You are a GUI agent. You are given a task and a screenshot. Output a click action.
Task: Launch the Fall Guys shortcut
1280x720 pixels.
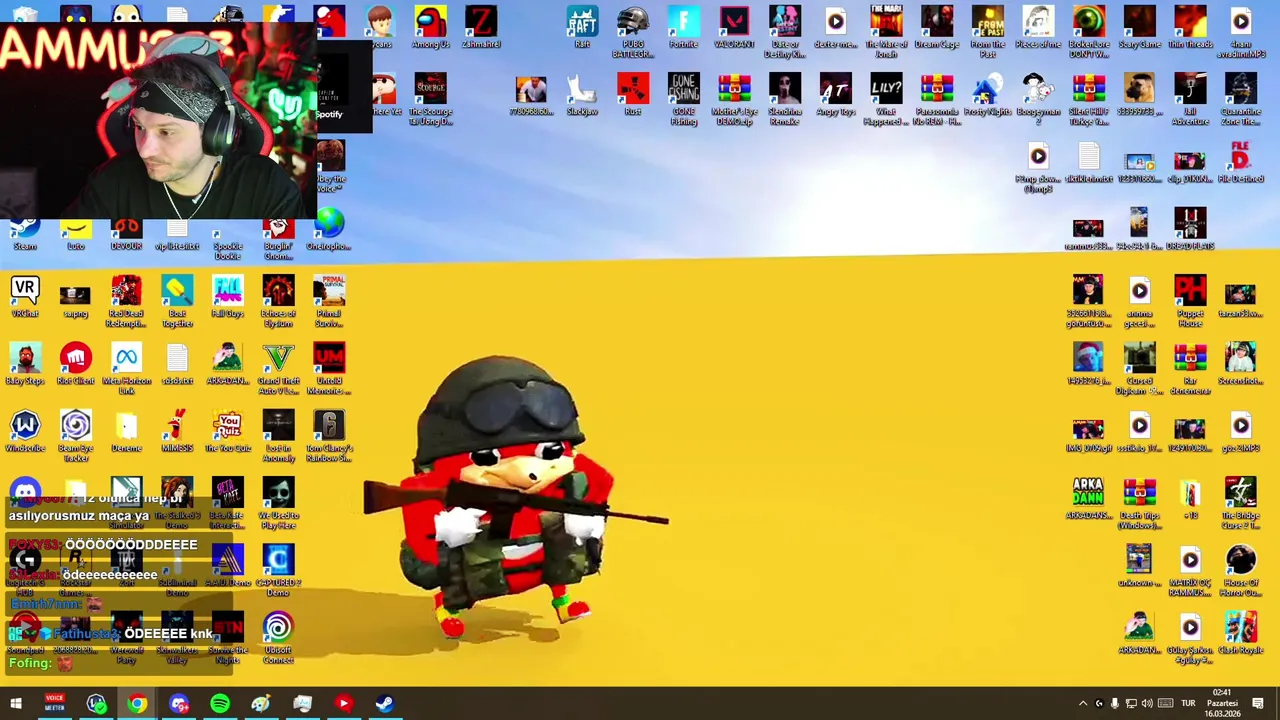click(227, 296)
